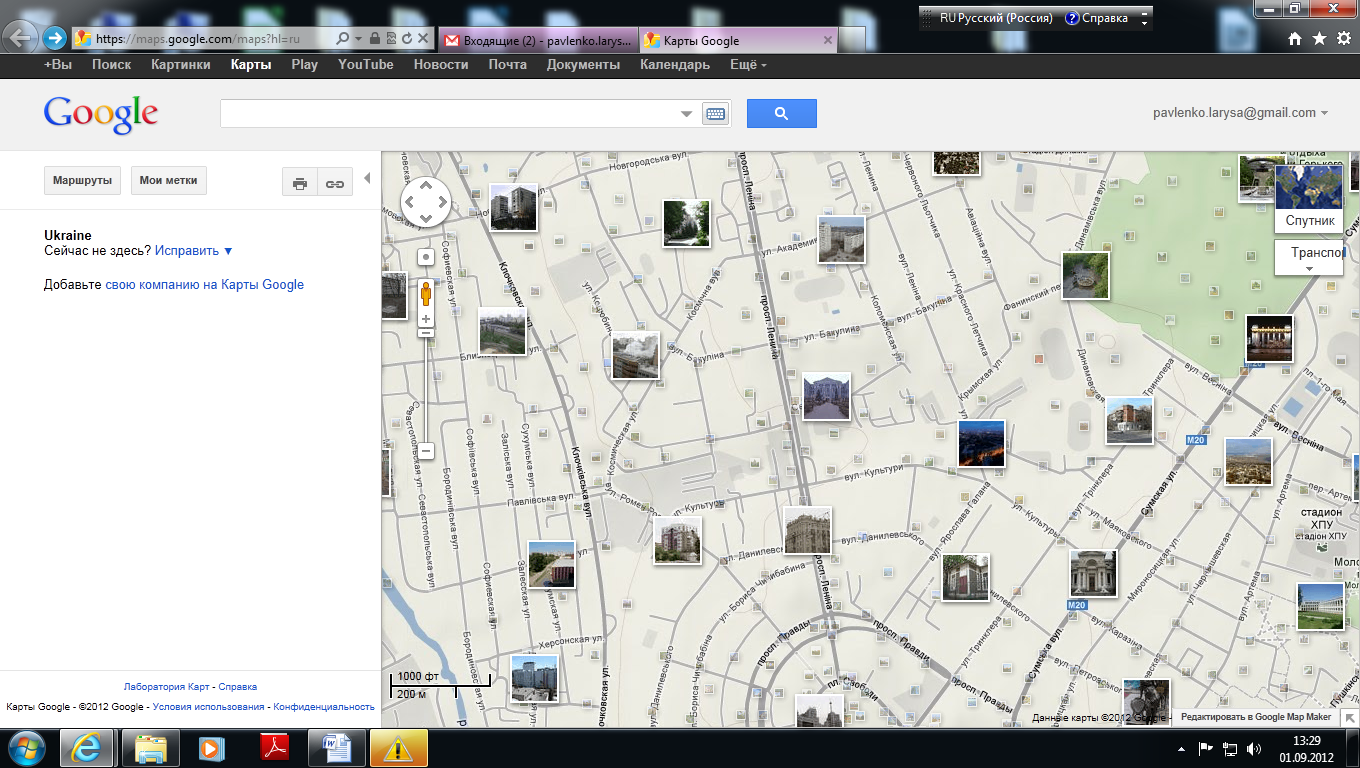Open the browser Home icon
1360x768 pixels.
click(x=1295, y=39)
